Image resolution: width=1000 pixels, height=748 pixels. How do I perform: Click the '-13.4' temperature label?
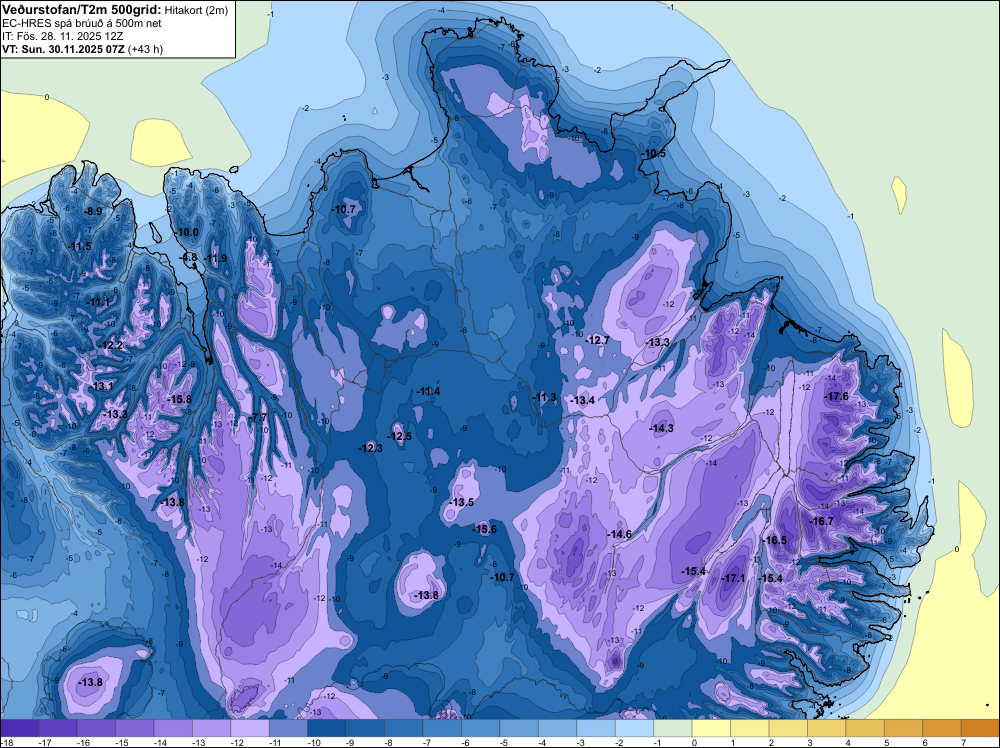583,400
